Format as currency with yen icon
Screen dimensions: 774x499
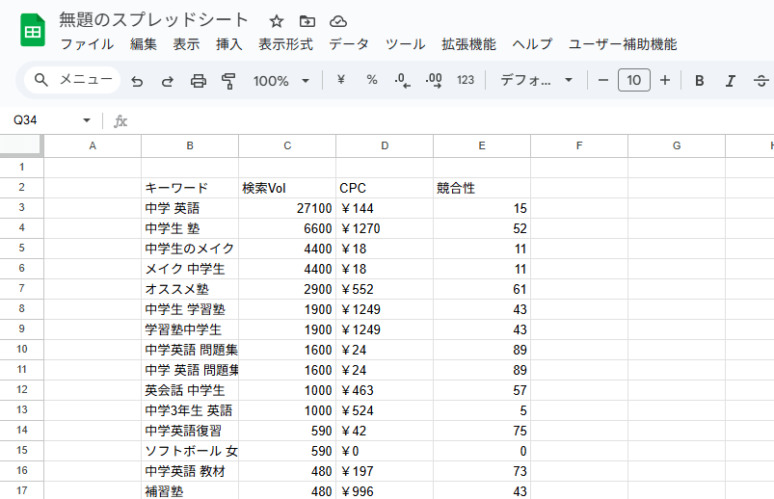pyautogui.click(x=341, y=79)
